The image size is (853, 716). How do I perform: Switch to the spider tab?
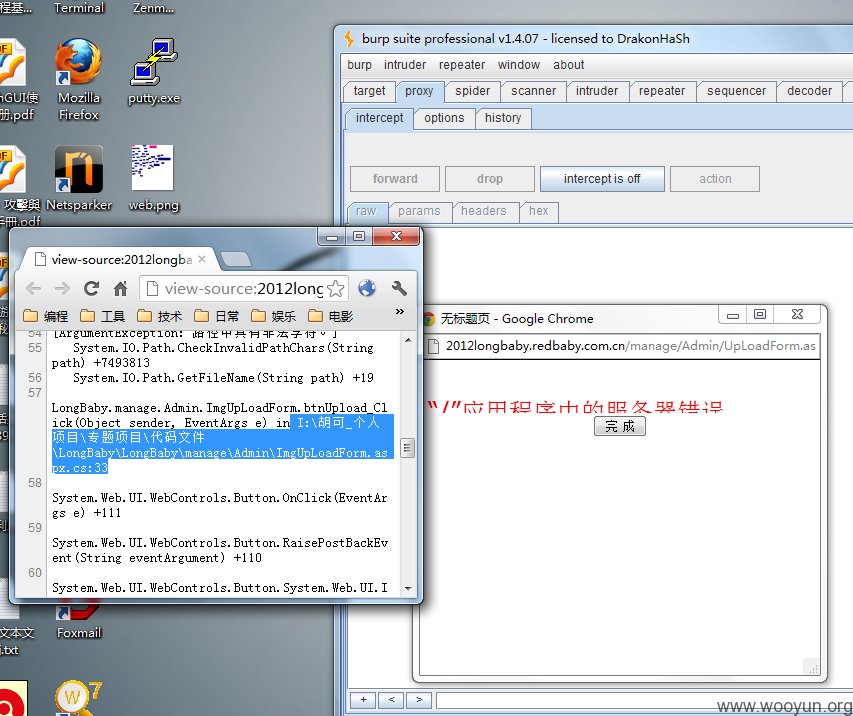coord(472,91)
